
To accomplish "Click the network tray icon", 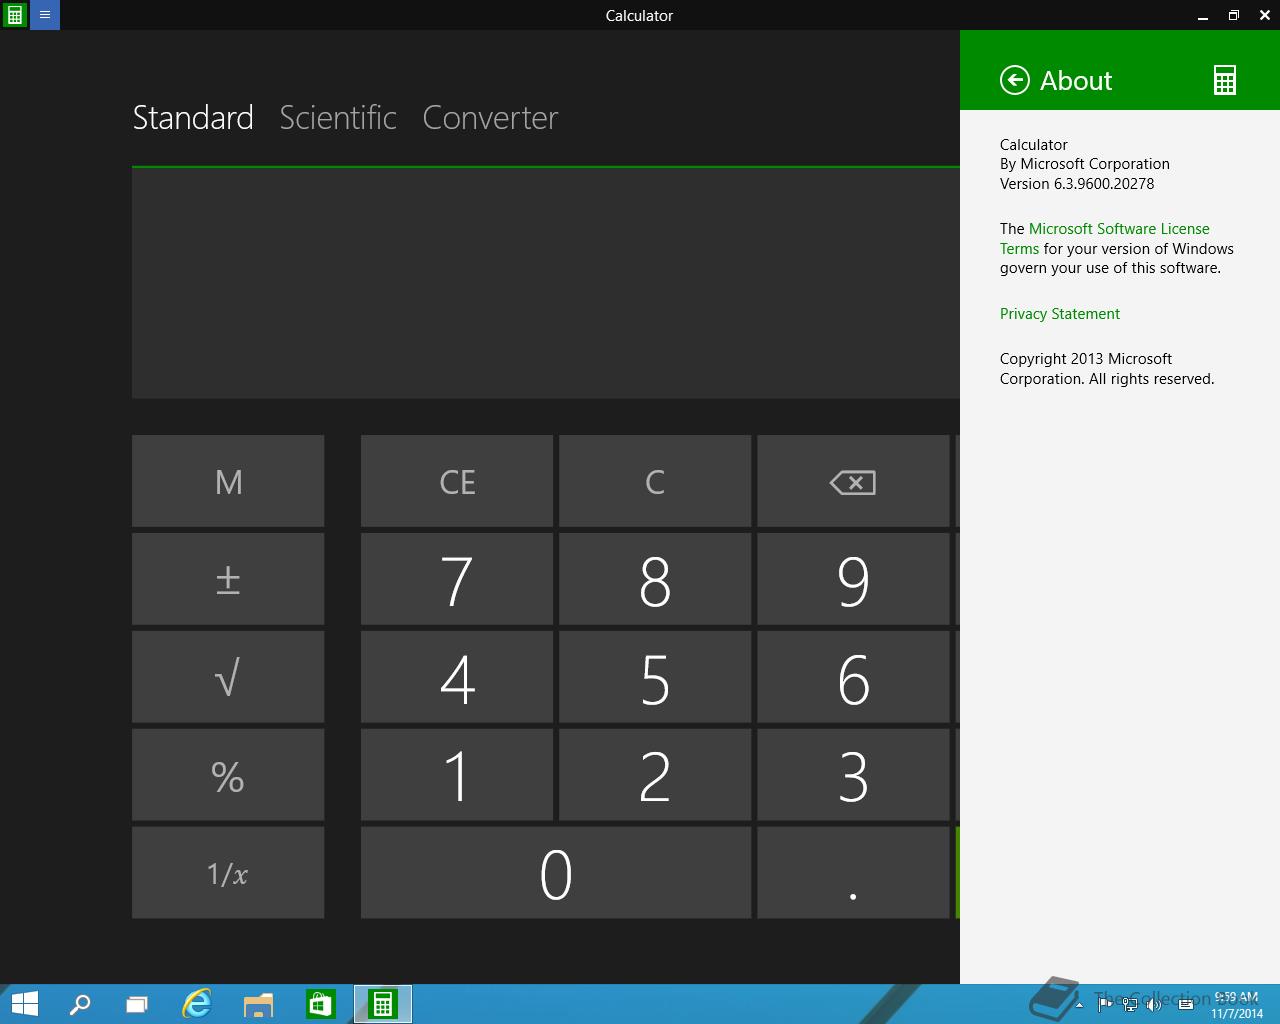I will click(1130, 1004).
